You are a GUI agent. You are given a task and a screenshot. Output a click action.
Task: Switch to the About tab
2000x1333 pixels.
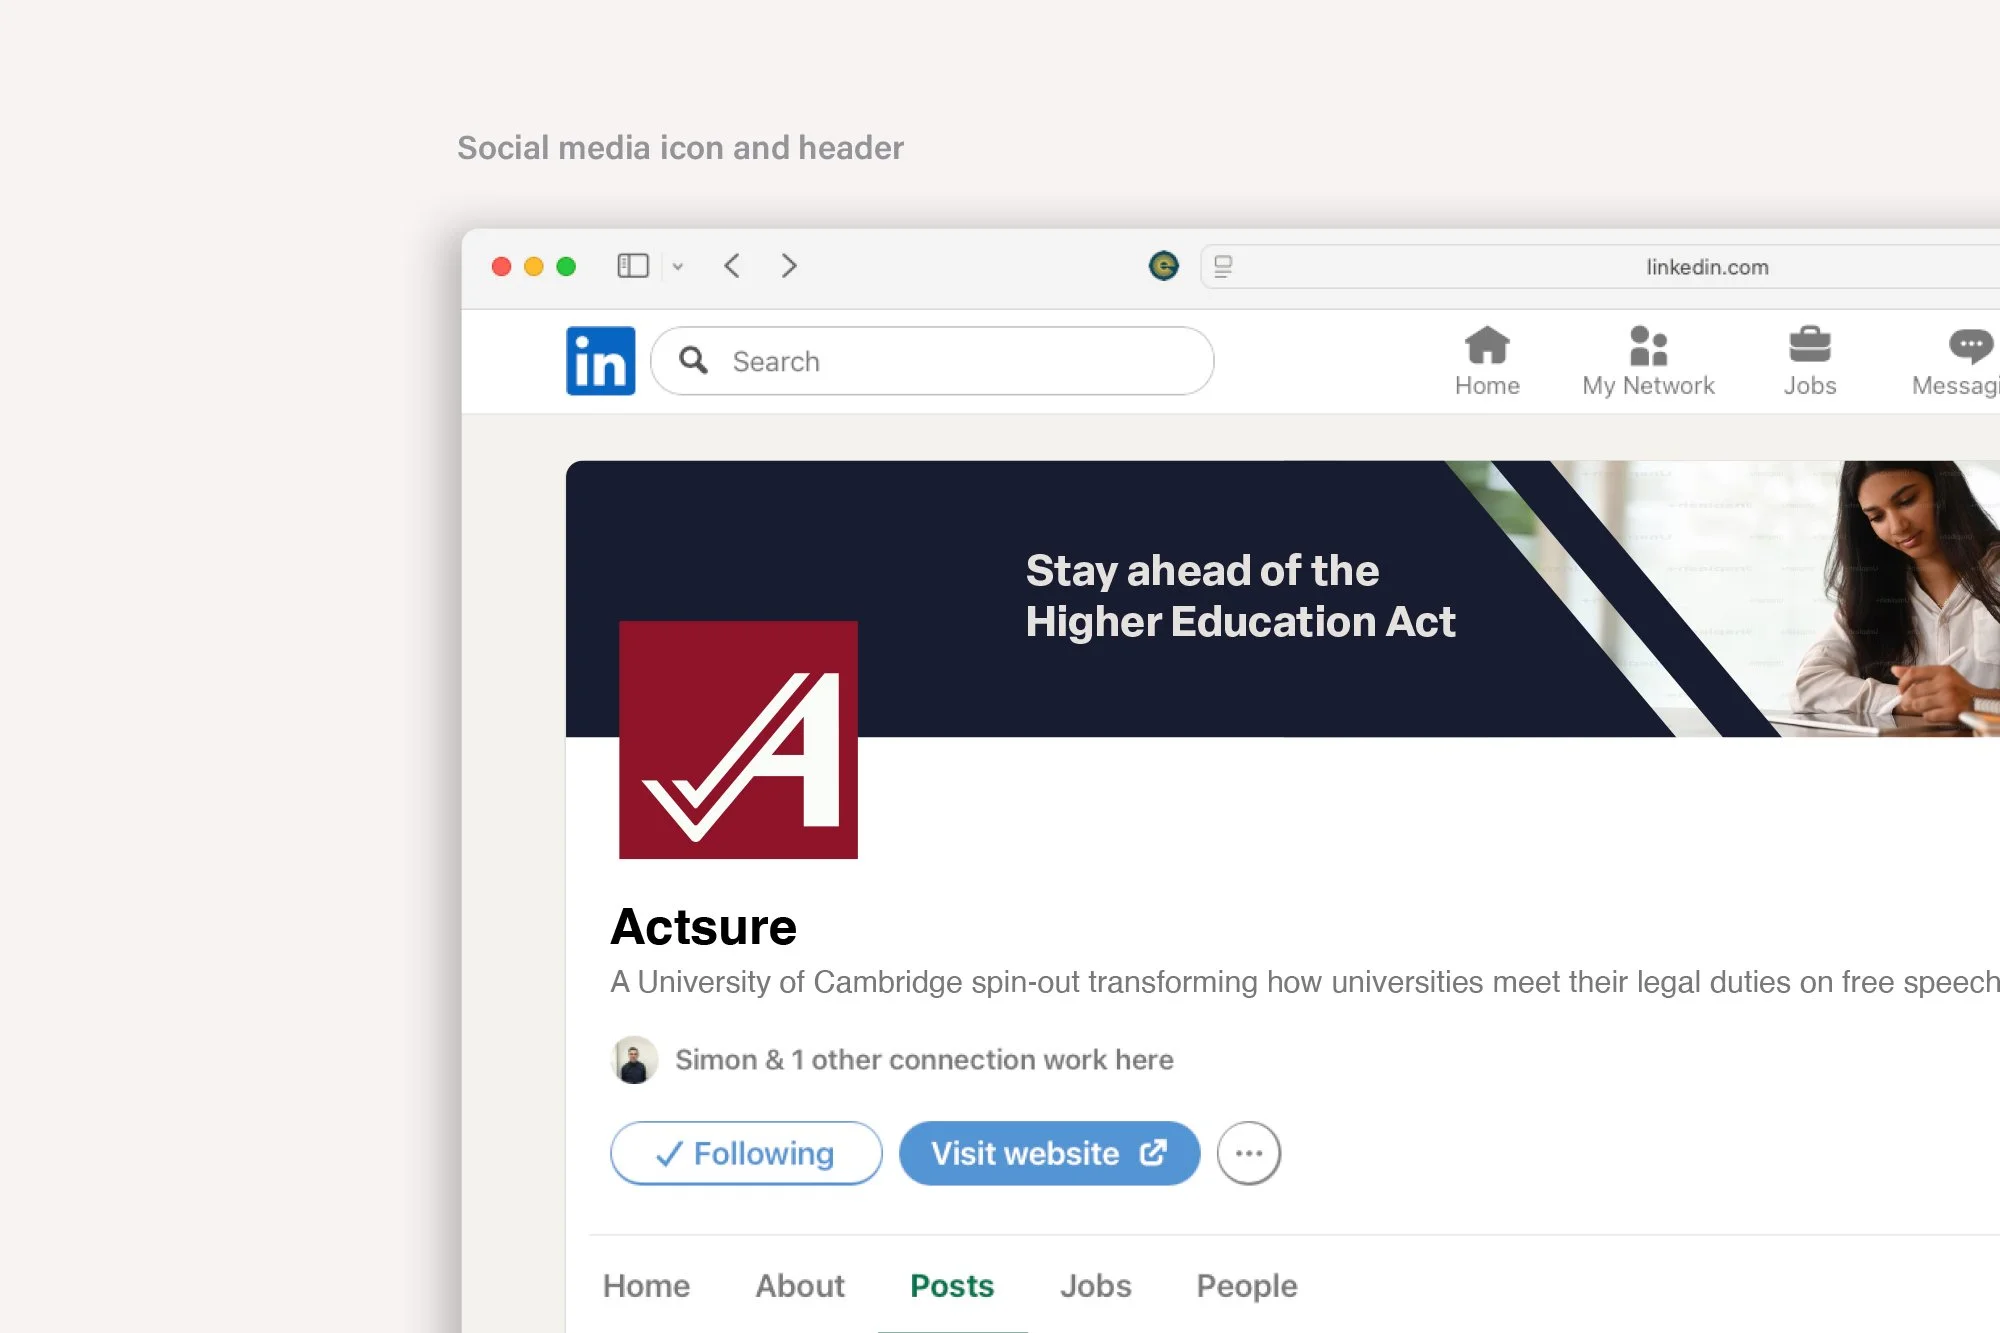click(x=799, y=1286)
